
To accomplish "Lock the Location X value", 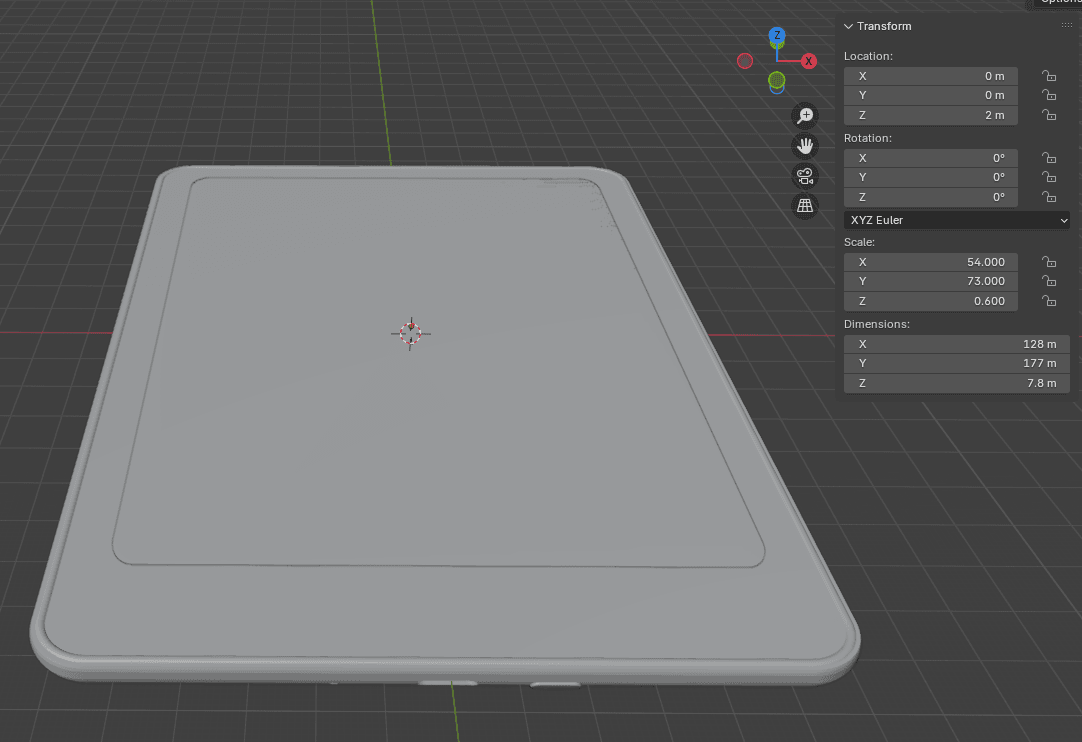I will pos(1049,76).
